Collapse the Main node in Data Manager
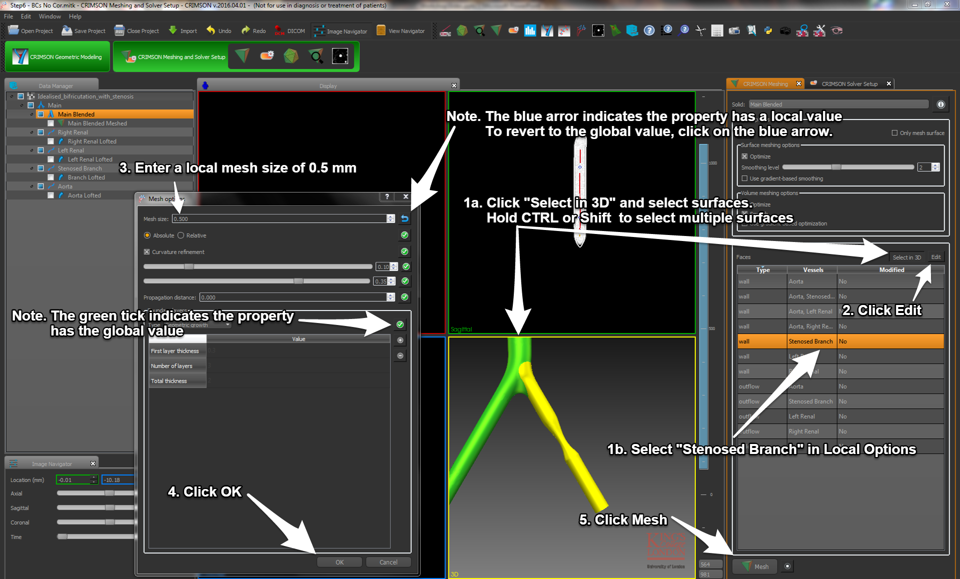Image resolution: width=960 pixels, height=579 pixels. click(x=22, y=105)
